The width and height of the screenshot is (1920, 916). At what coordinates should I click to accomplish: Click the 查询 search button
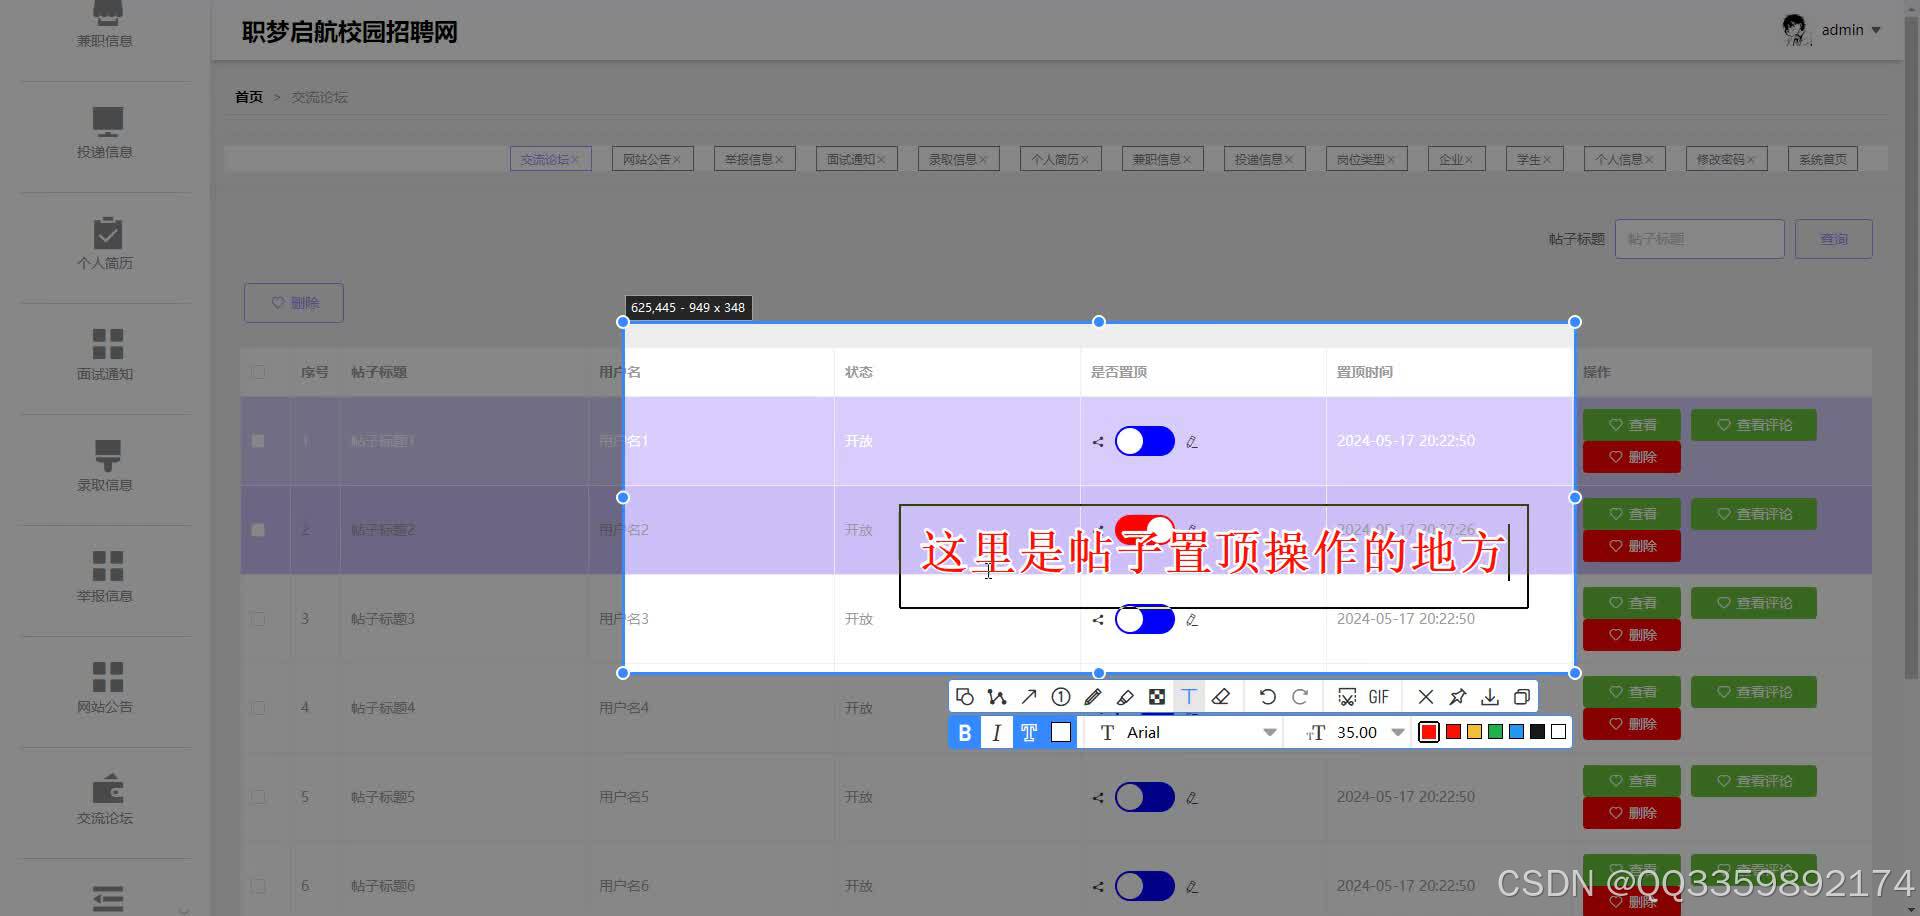(x=1834, y=239)
